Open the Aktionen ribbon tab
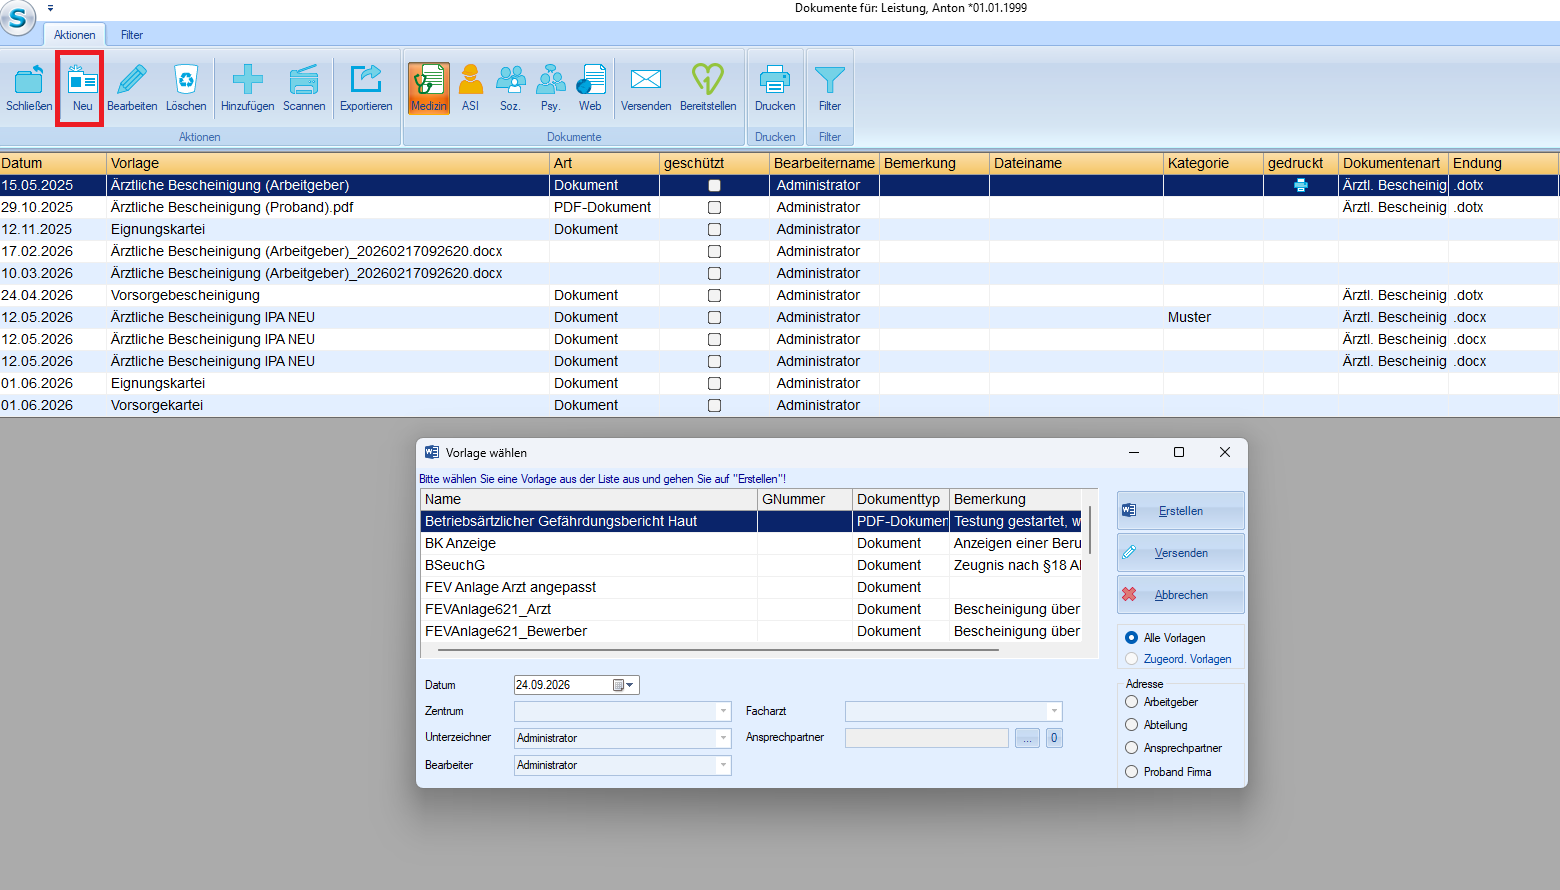This screenshot has width=1560, height=890. point(75,35)
